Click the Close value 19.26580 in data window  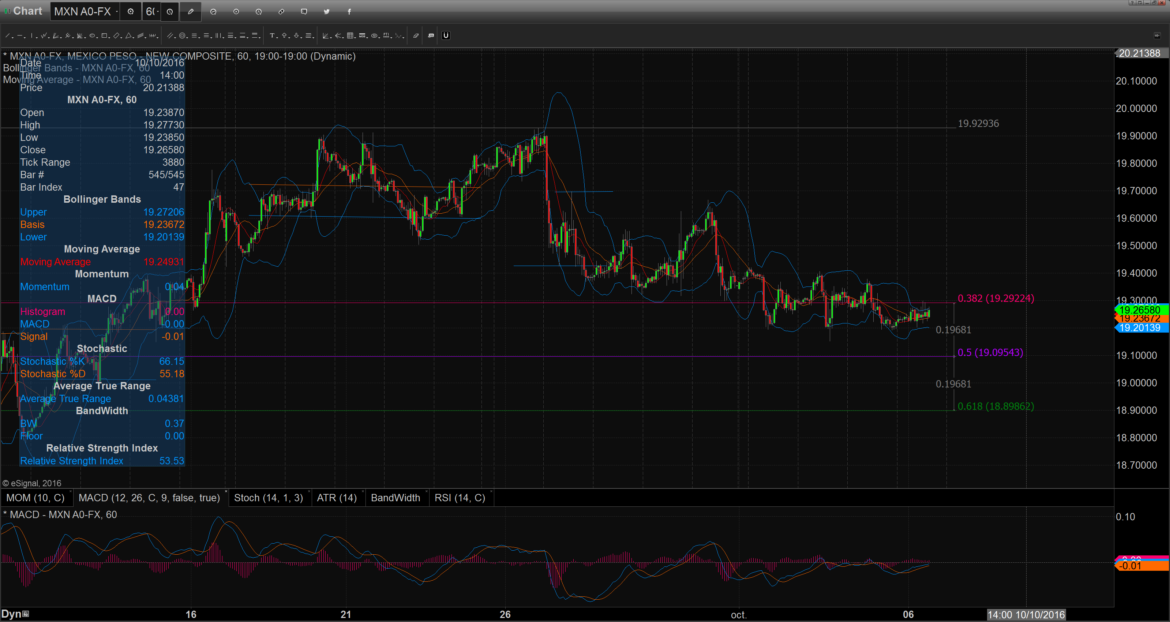(163, 150)
